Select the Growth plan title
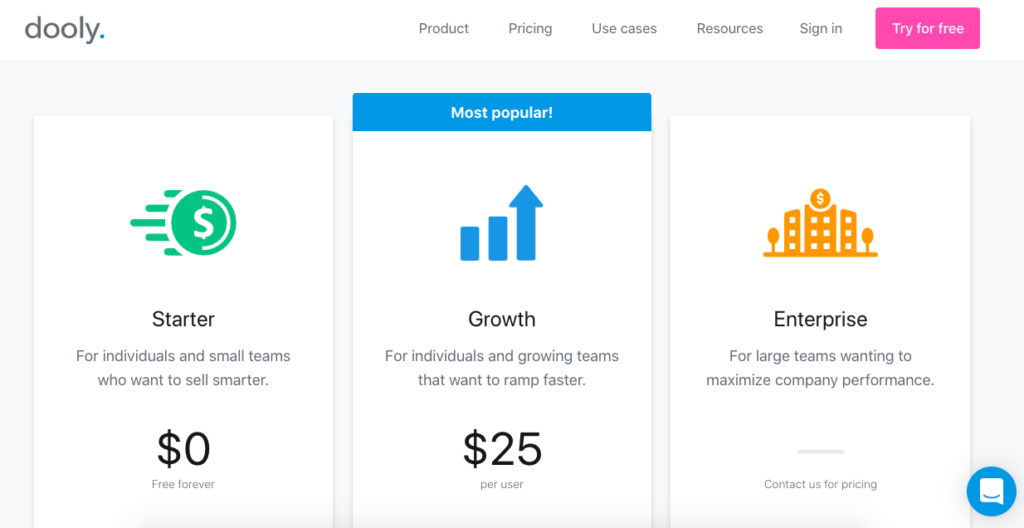 [x=502, y=319]
